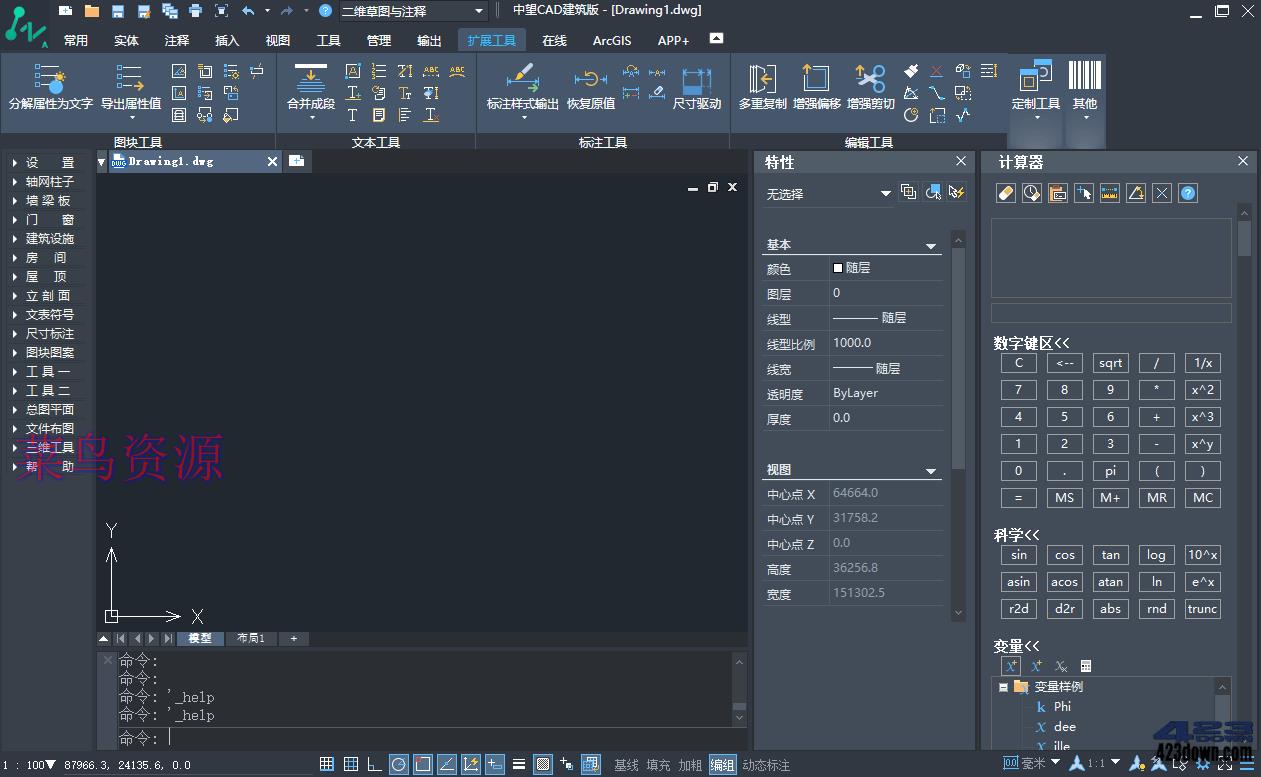Click the 颜色 随层 color swatch

click(838, 268)
